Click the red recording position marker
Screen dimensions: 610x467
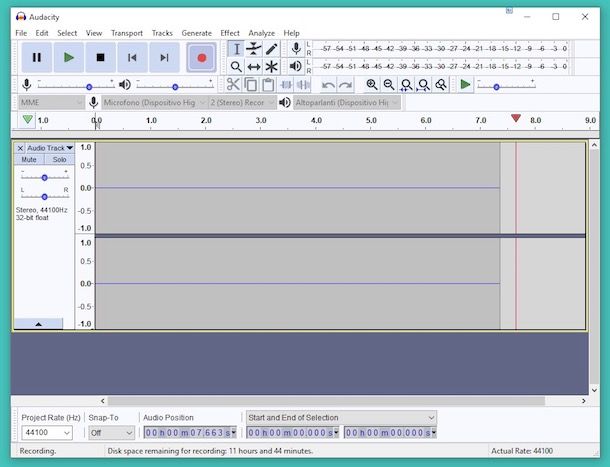516,118
